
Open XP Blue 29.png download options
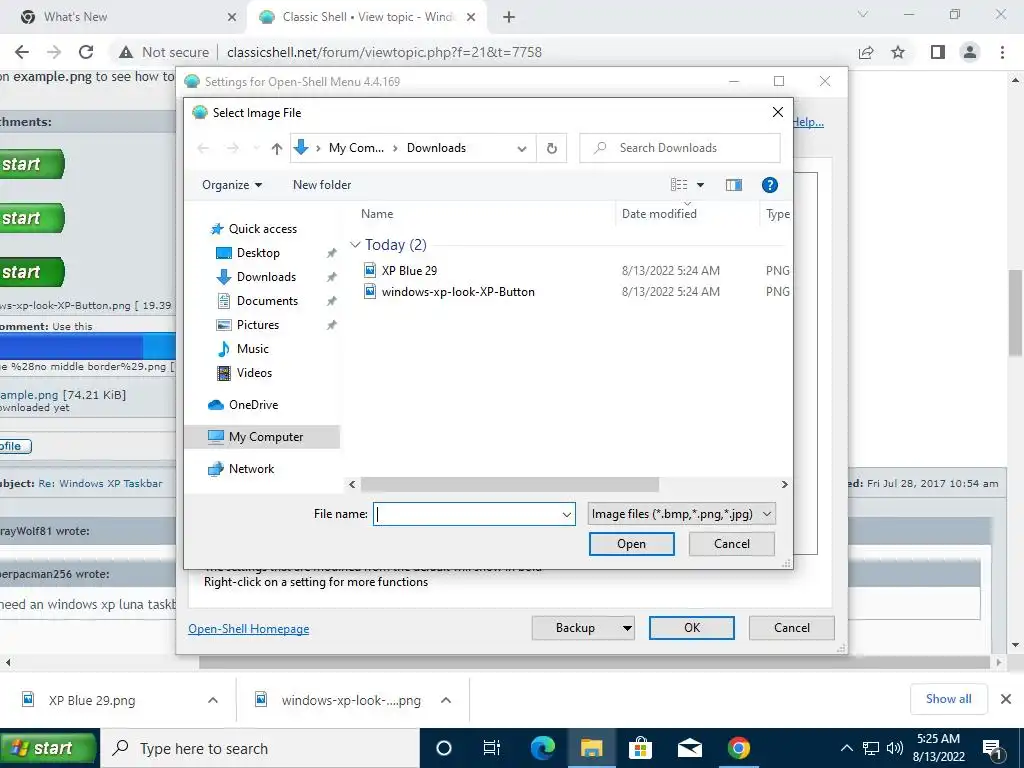point(213,700)
